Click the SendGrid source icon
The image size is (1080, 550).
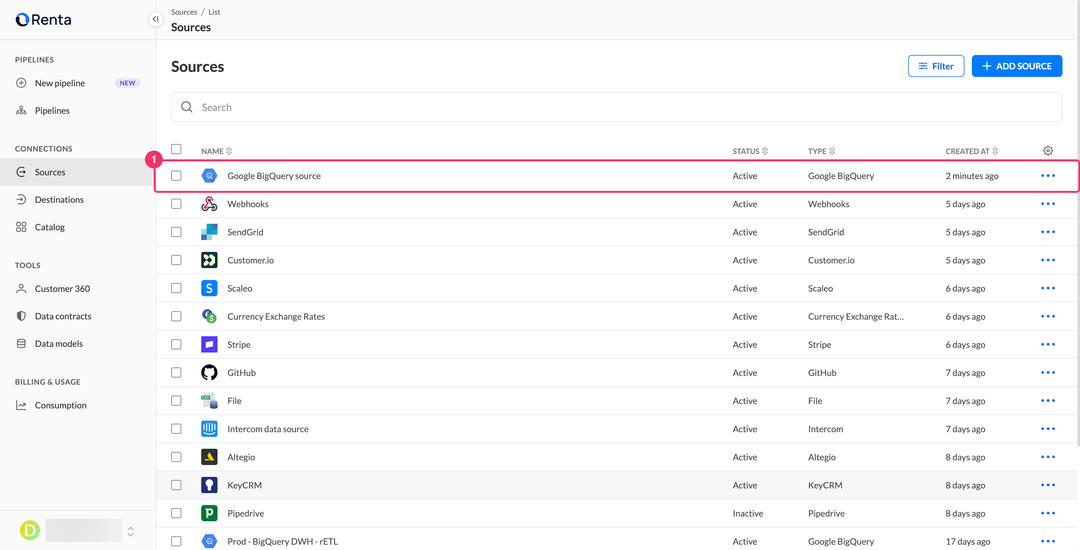click(209, 232)
